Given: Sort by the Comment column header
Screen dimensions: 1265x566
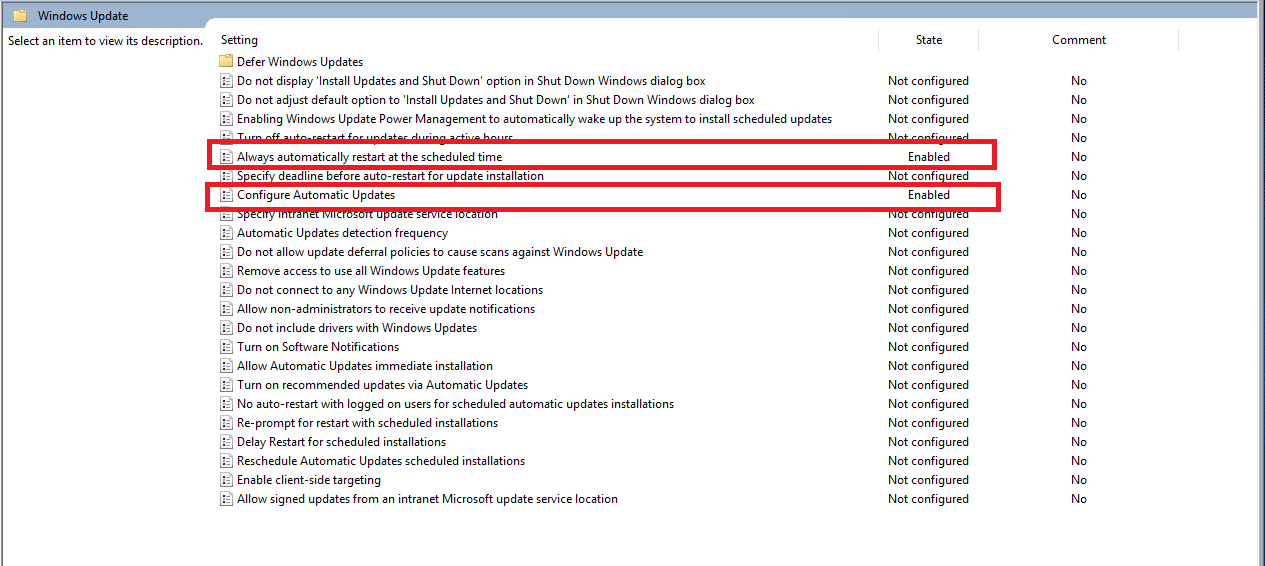Looking at the screenshot, I should (1078, 40).
